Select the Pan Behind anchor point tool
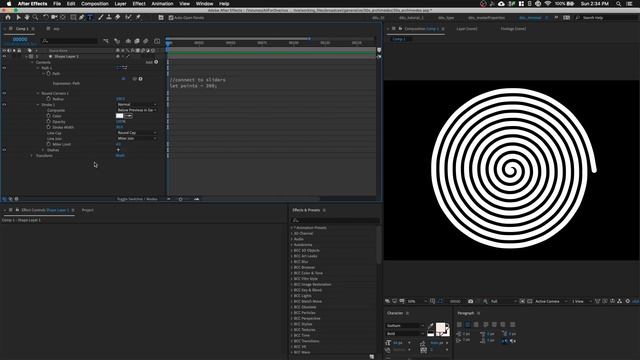 point(63,18)
